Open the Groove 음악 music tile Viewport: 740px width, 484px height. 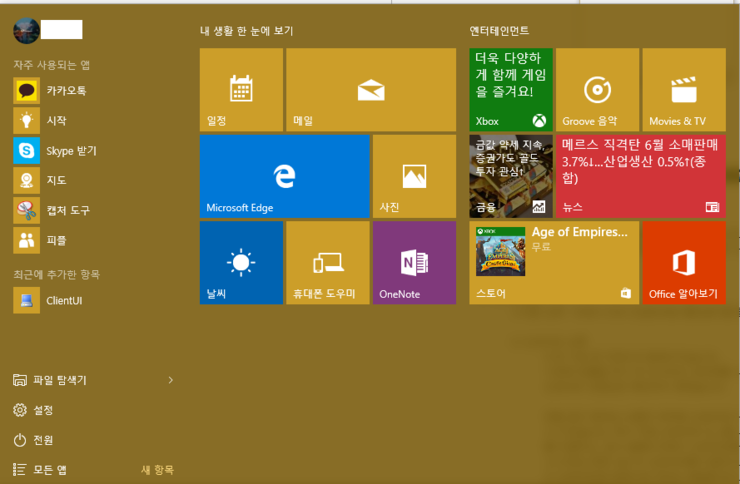click(x=597, y=90)
